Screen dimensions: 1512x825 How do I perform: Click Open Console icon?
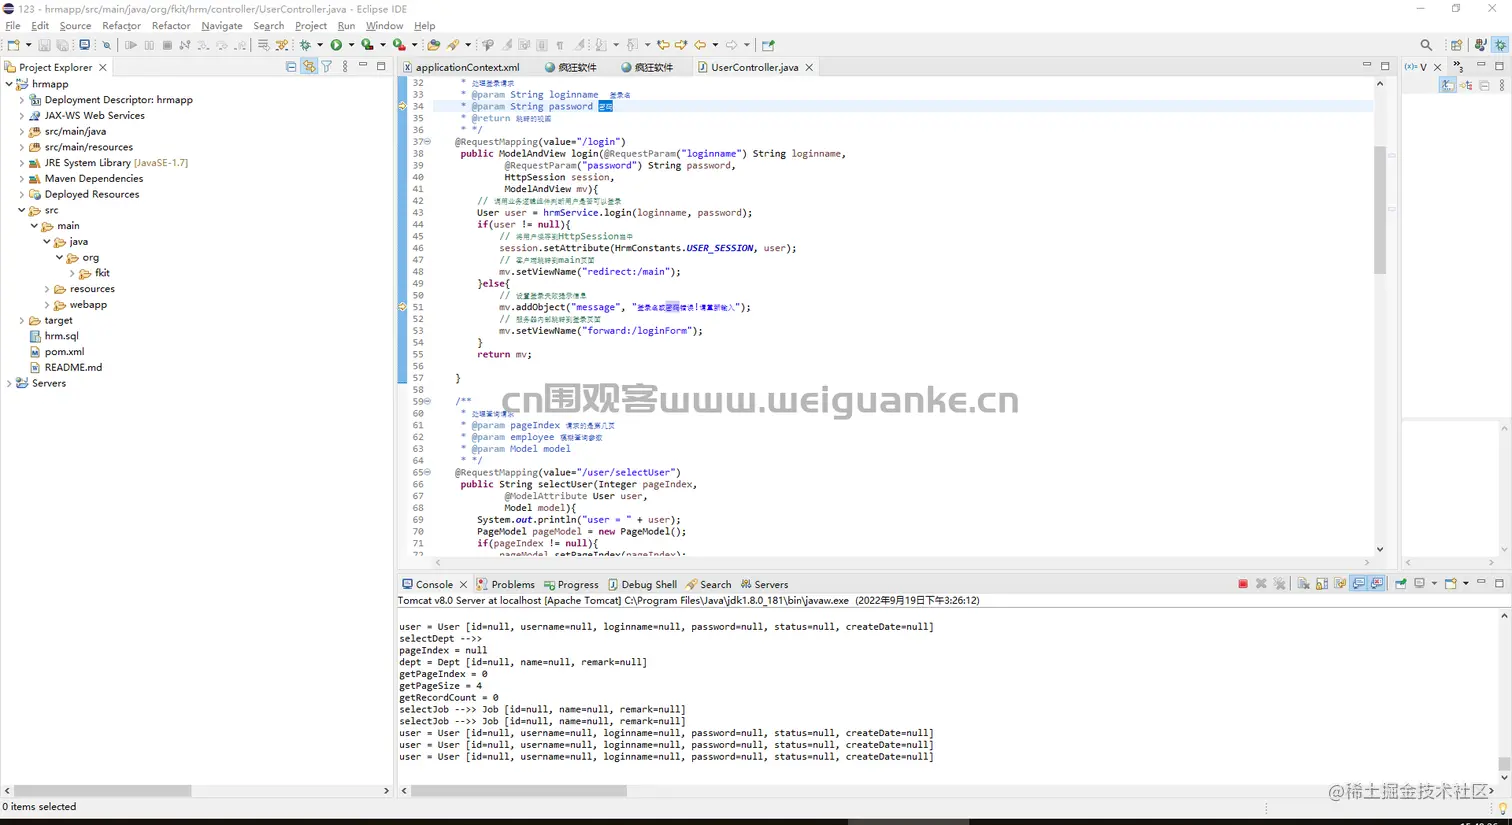[1450, 584]
